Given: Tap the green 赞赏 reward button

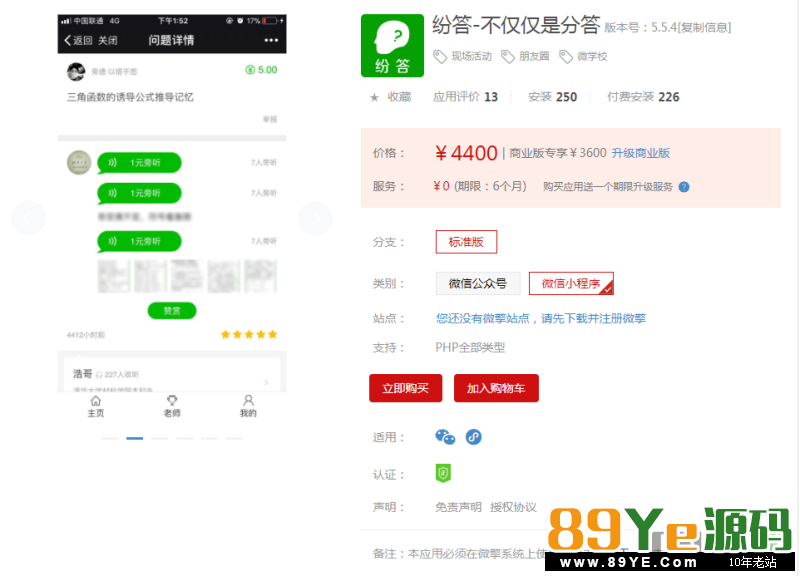Looking at the screenshot, I should (172, 311).
